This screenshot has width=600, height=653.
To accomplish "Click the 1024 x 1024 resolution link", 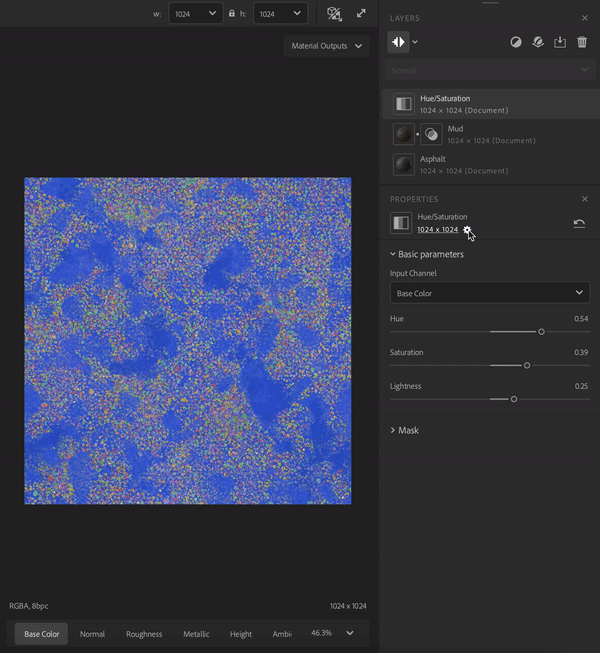I will [437, 230].
